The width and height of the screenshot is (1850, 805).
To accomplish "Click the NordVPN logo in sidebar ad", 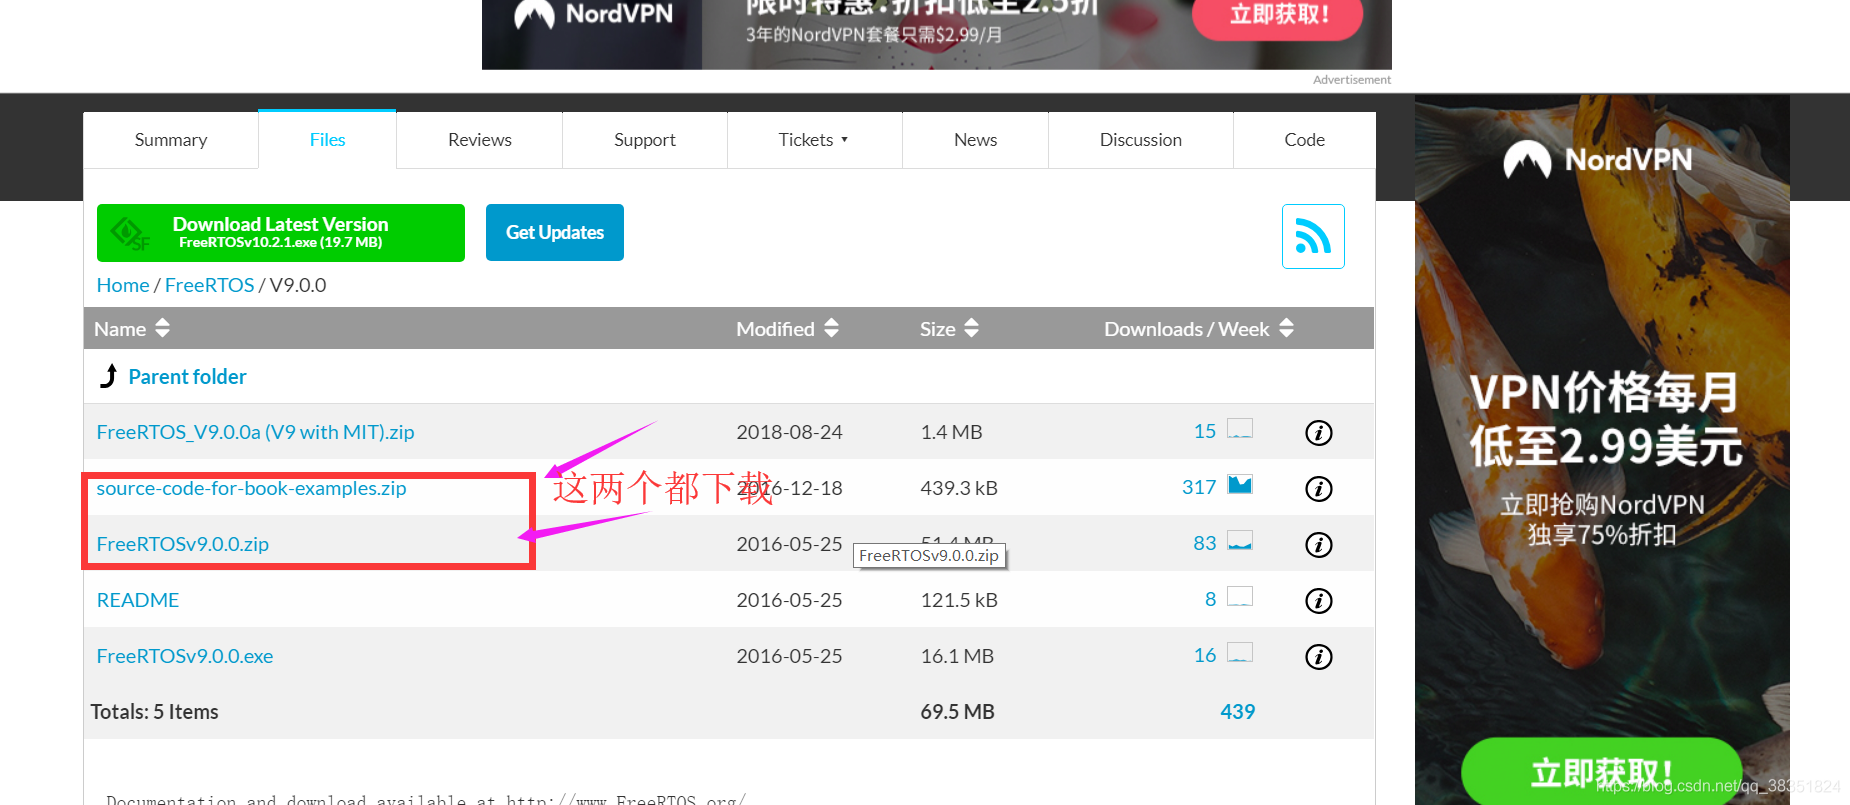I will [x=1598, y=159].
